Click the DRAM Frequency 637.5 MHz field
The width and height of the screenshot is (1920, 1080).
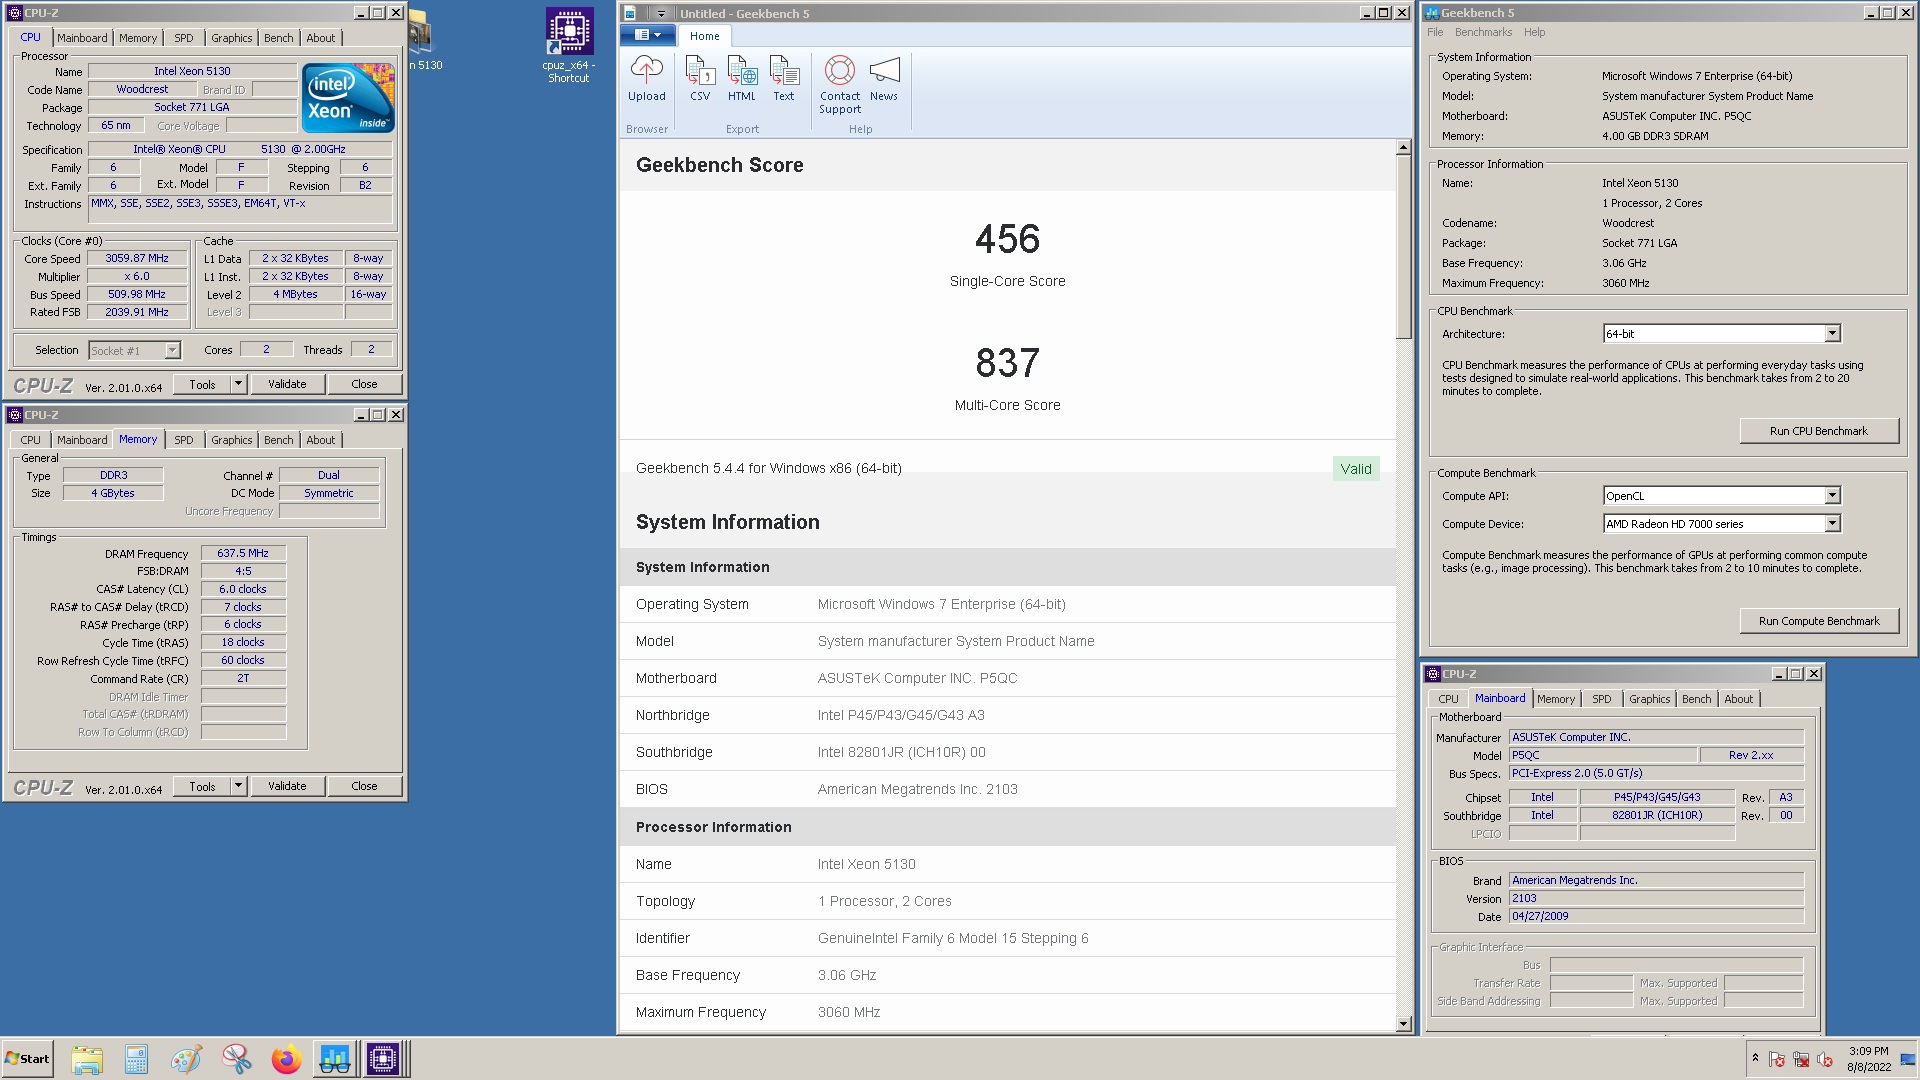pyautogui.click(x=243, y=553)
